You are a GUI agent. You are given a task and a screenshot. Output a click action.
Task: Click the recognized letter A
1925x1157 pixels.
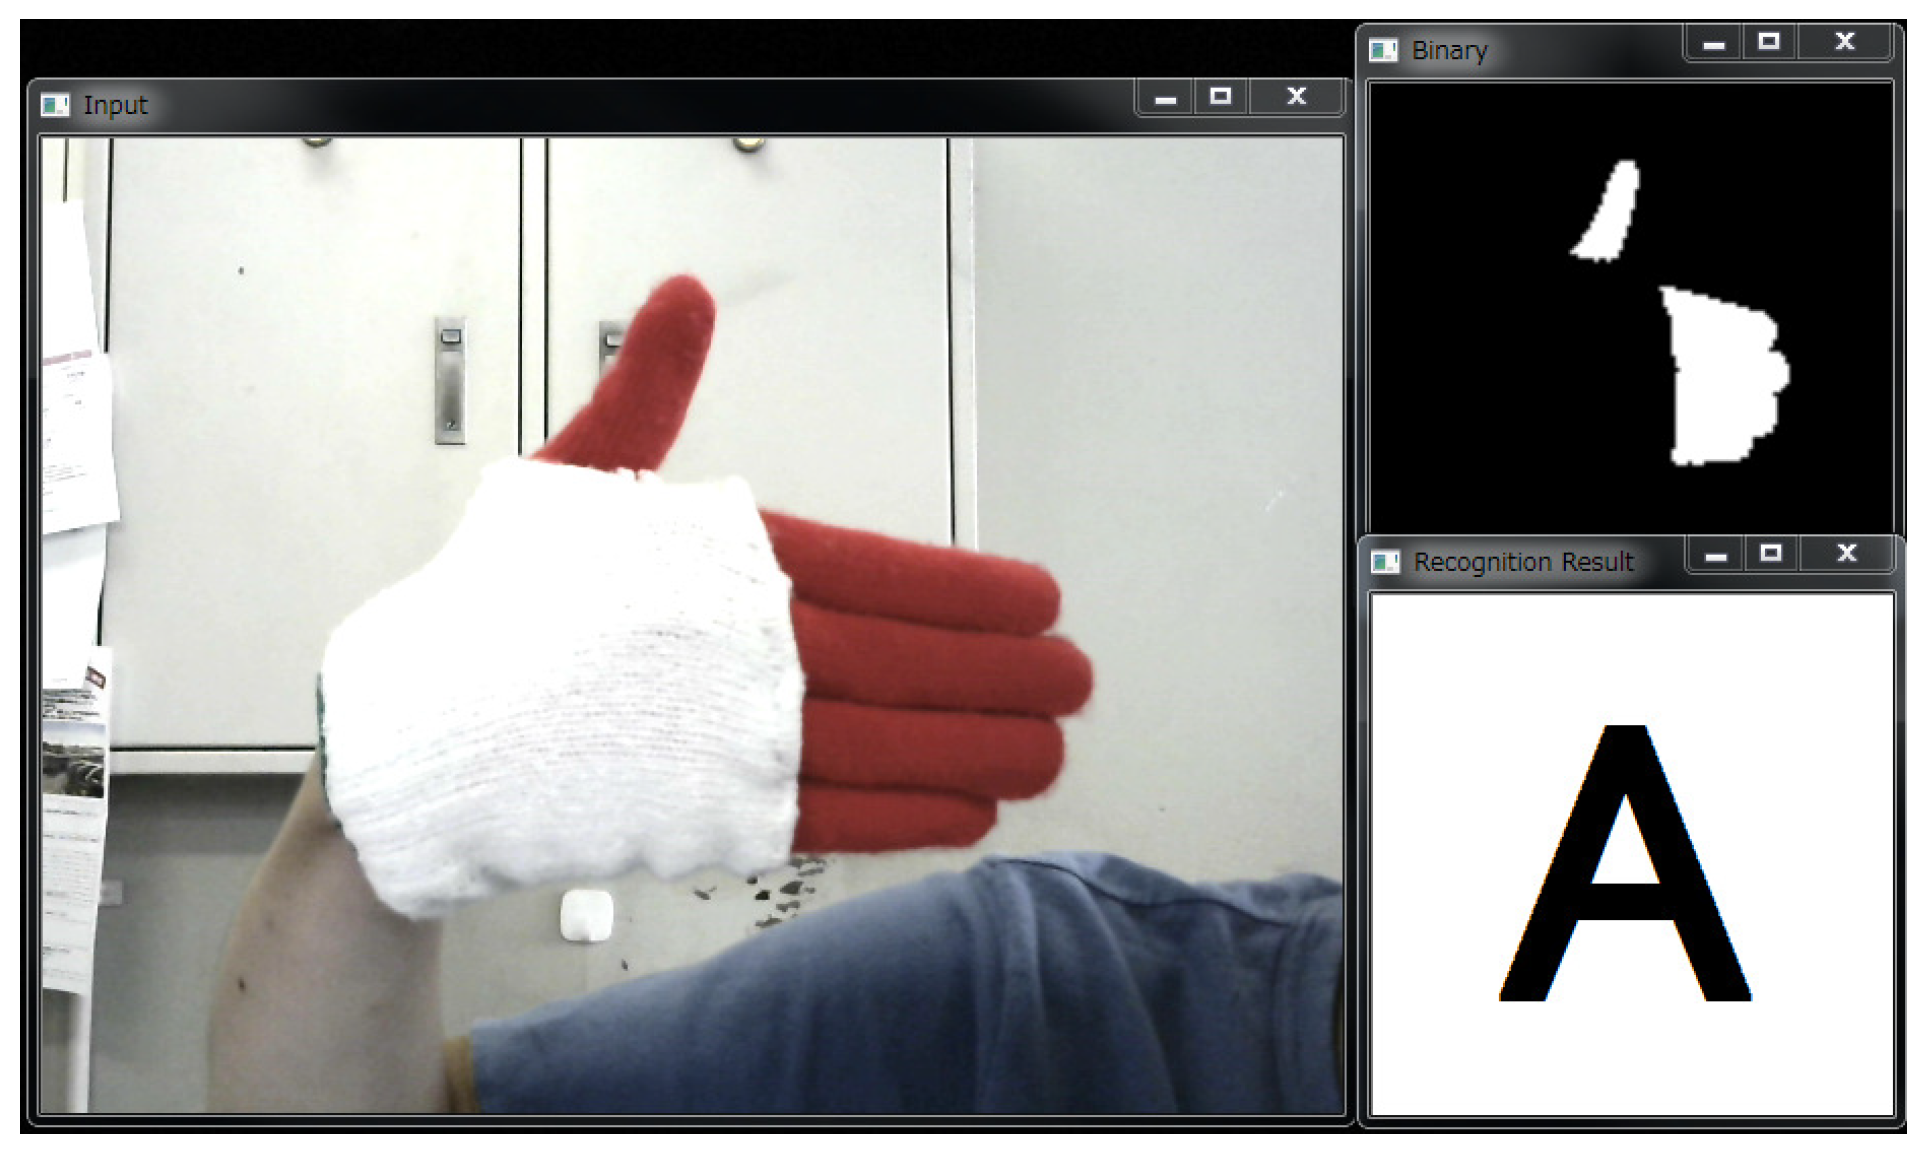click(x=1626, y=864)
